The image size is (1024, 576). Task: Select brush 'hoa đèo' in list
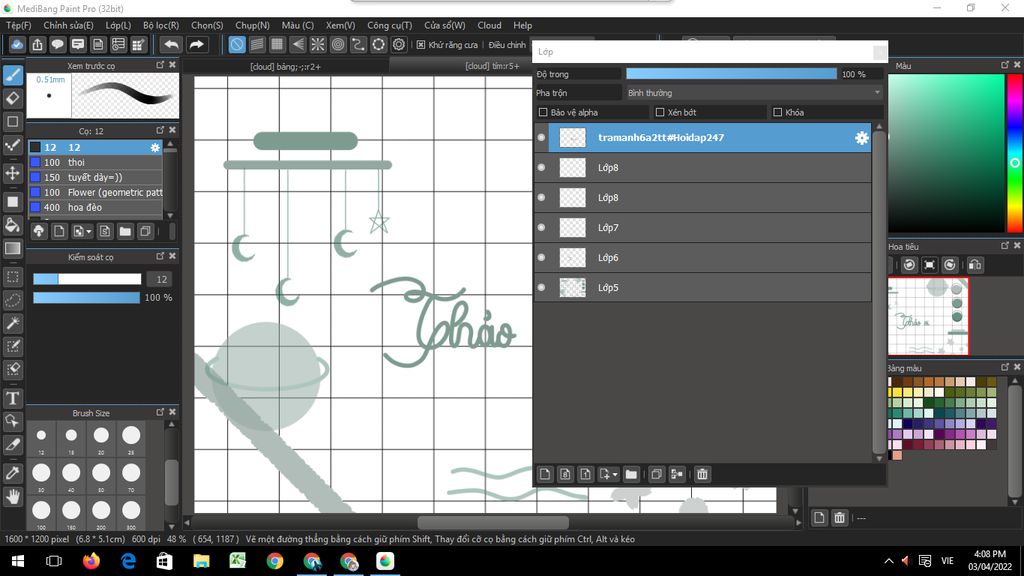[96, 208]
